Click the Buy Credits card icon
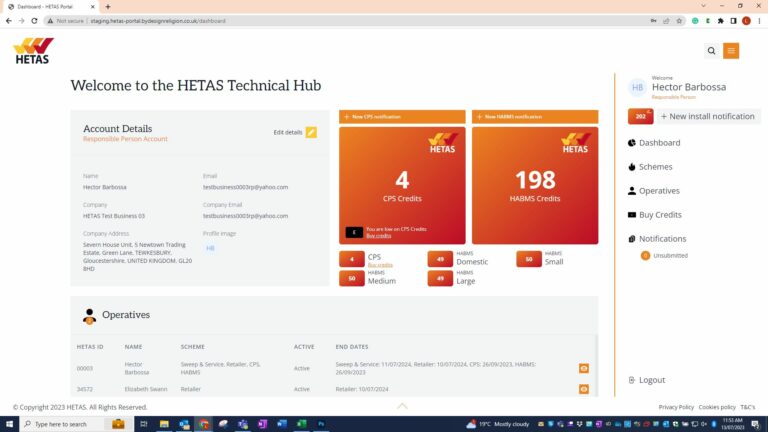768x432 pixels. 632,215
